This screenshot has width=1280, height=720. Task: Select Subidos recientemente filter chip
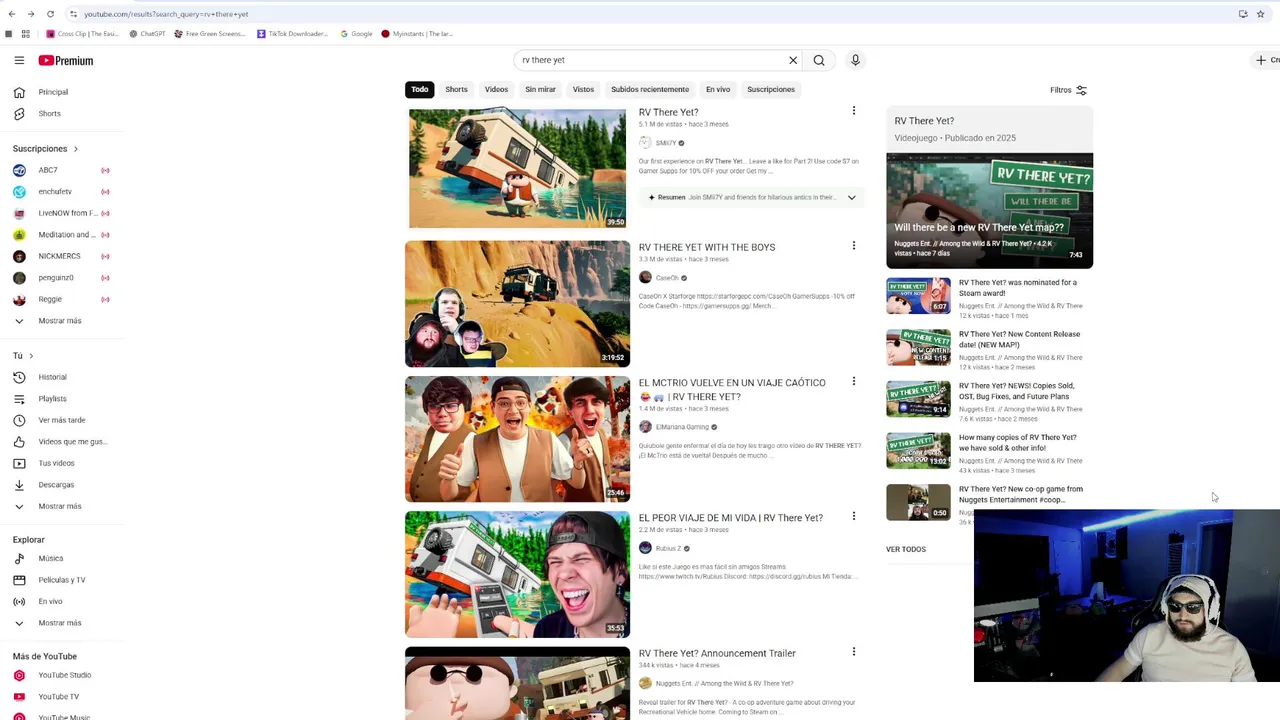pyautogui.click(x=650, y=90)
